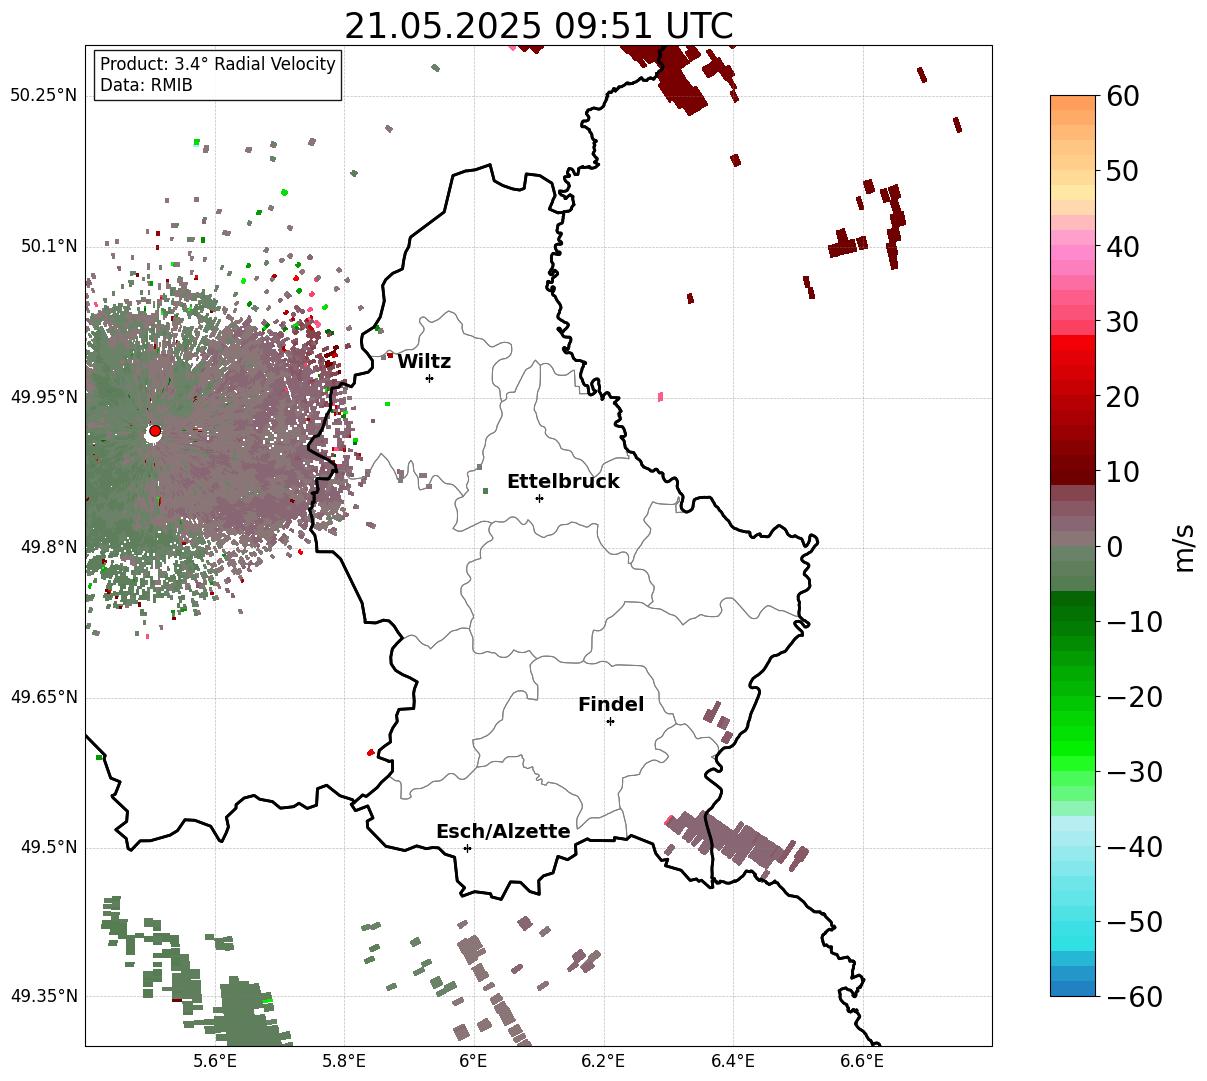Select the Findel station label
The image size is (1207, 1081).
point(611,705)
